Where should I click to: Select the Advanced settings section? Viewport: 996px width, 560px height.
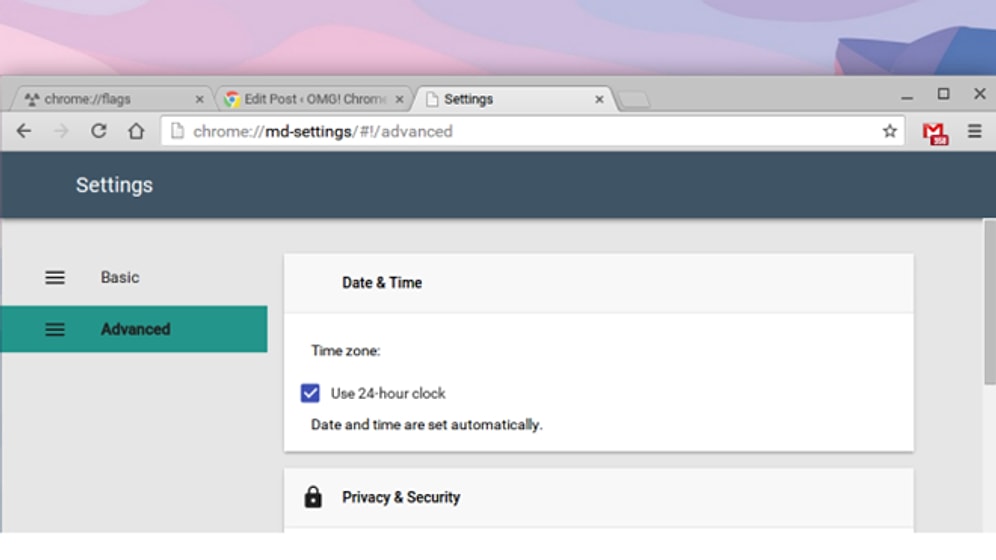pos(135,329)
